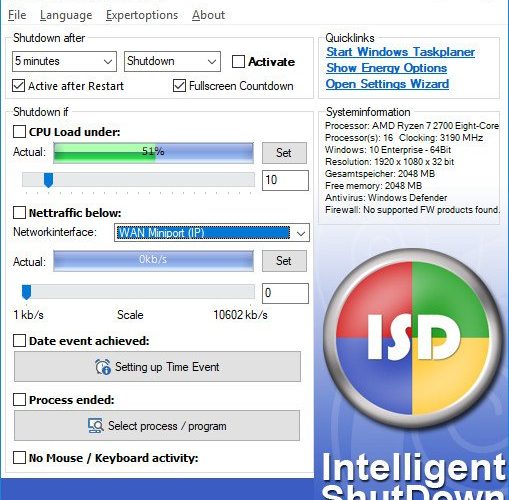Click the magnifier monitor icon on Select process button

pos(96,426)
